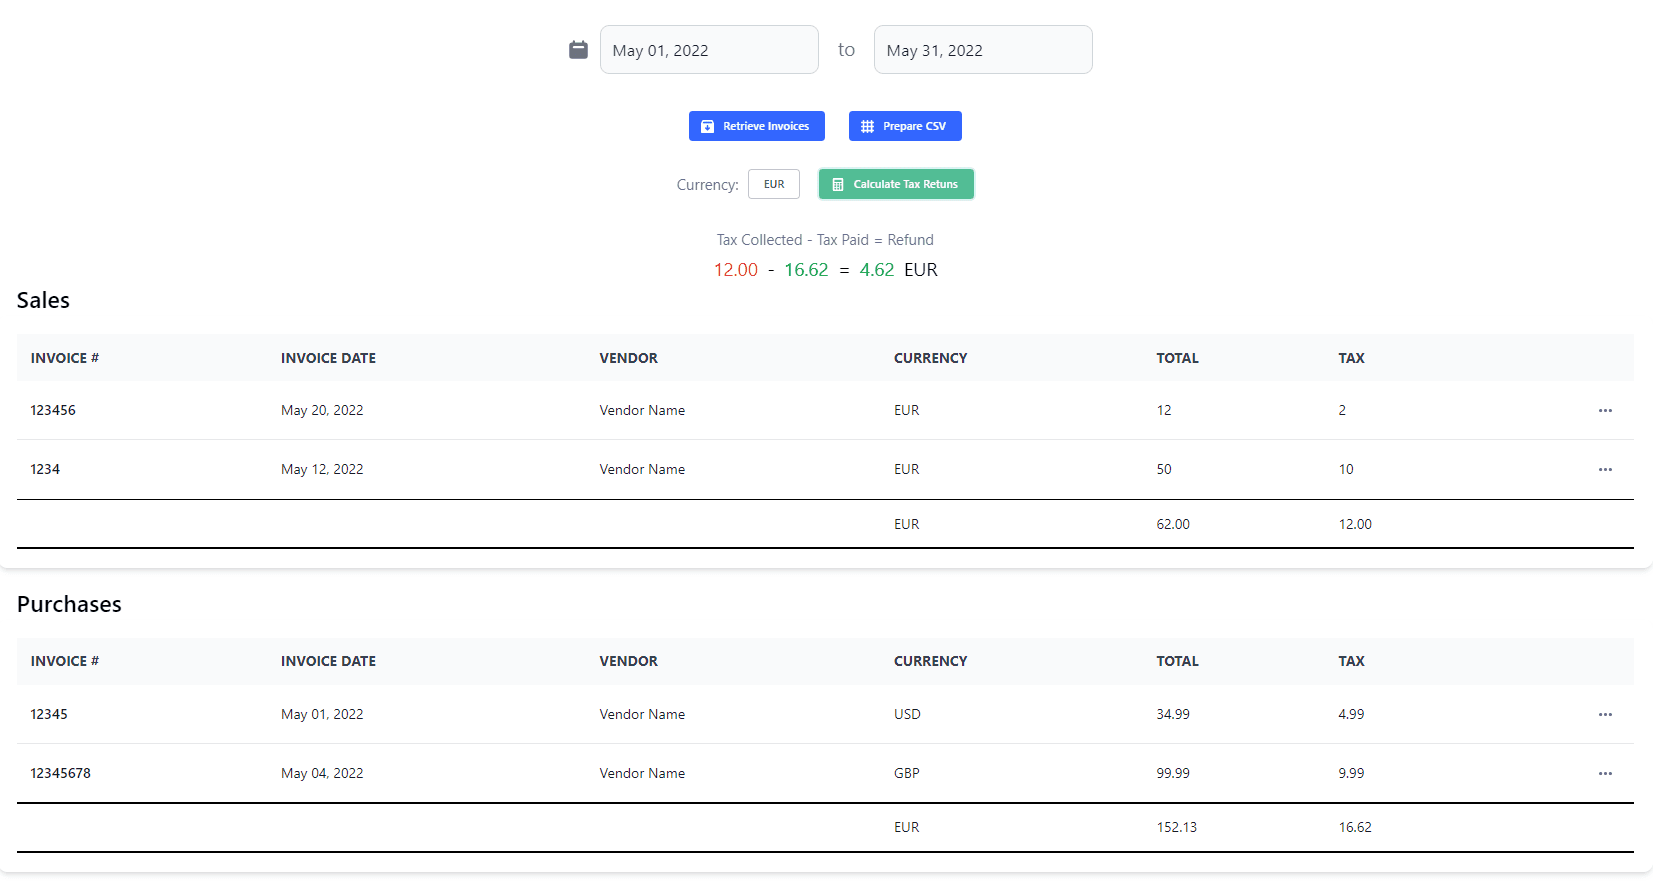Image resolution: width=1653 pixels, height=890 pixels.
Task: Open options menu for purchase invoice 12345
Action: tap(1605, 715)
